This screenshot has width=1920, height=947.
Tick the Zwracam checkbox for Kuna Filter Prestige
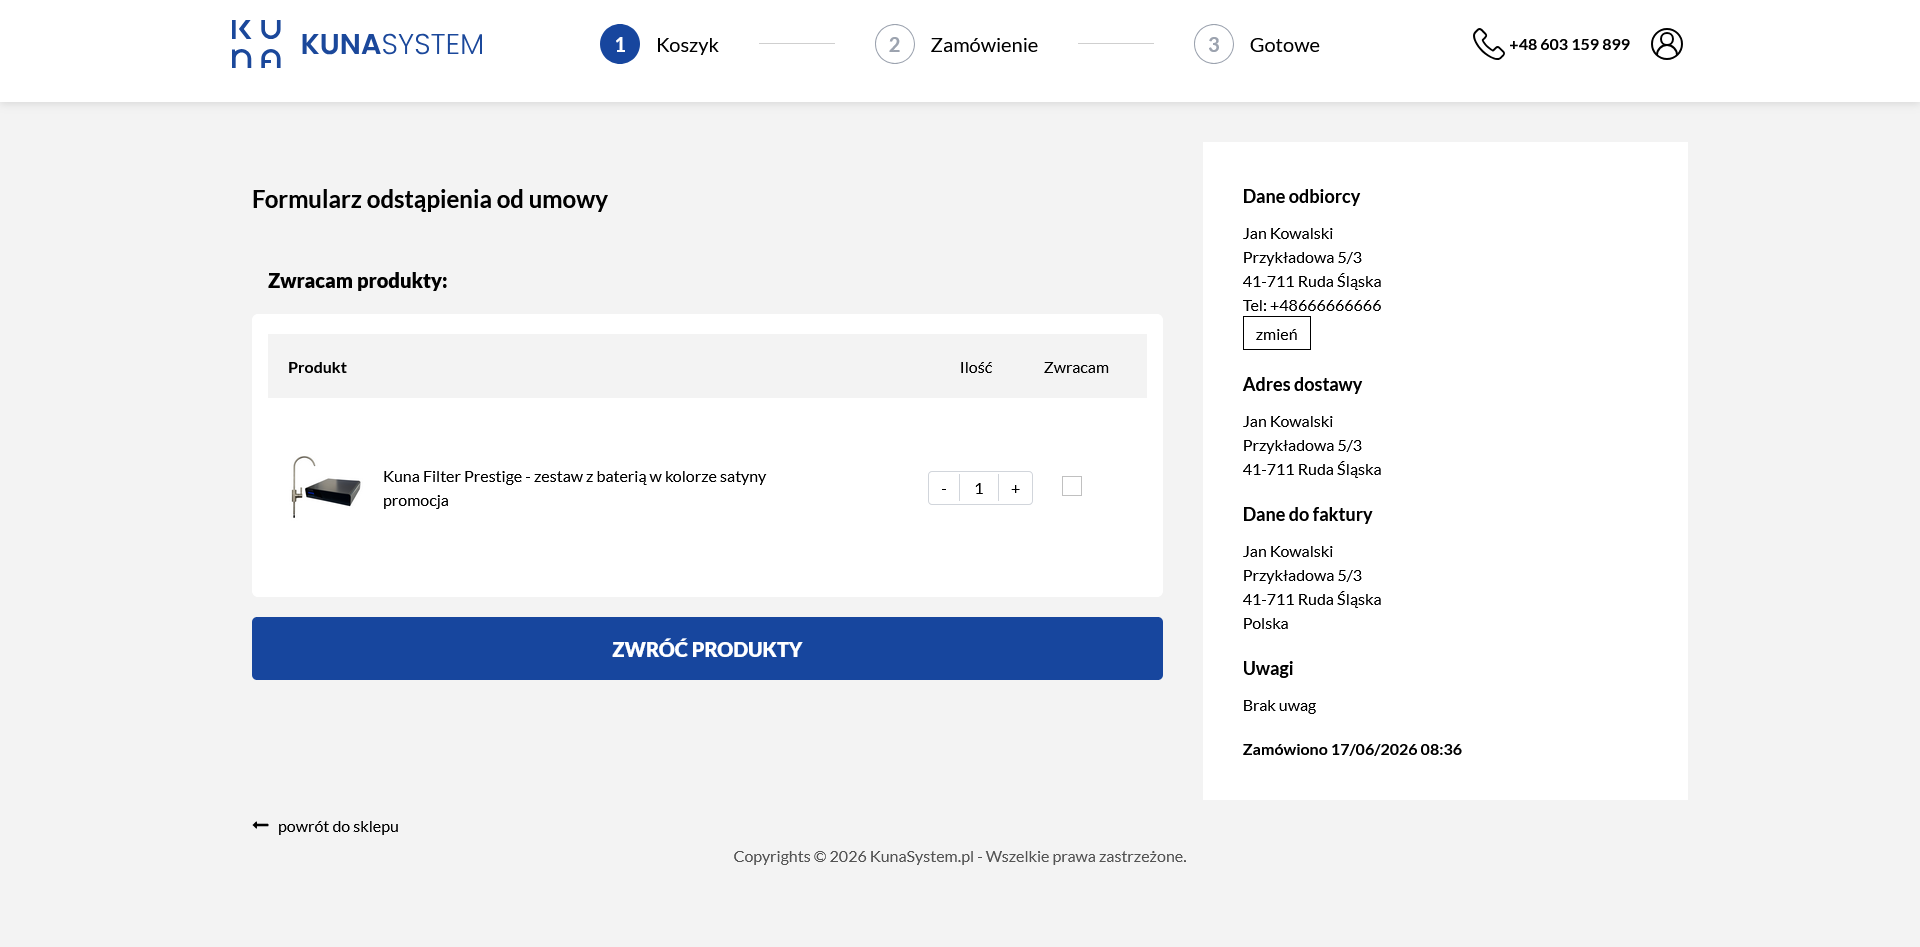(x=1072, y=486)
